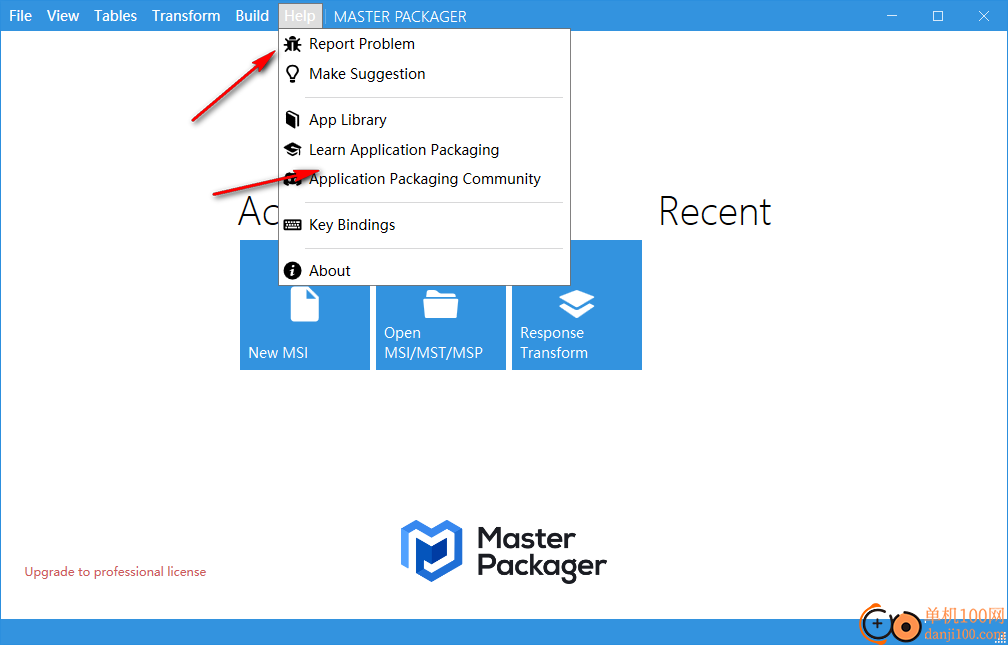Open App Library from Help menu
Screen dimensions: 1008x645
(x=424, y=120)
